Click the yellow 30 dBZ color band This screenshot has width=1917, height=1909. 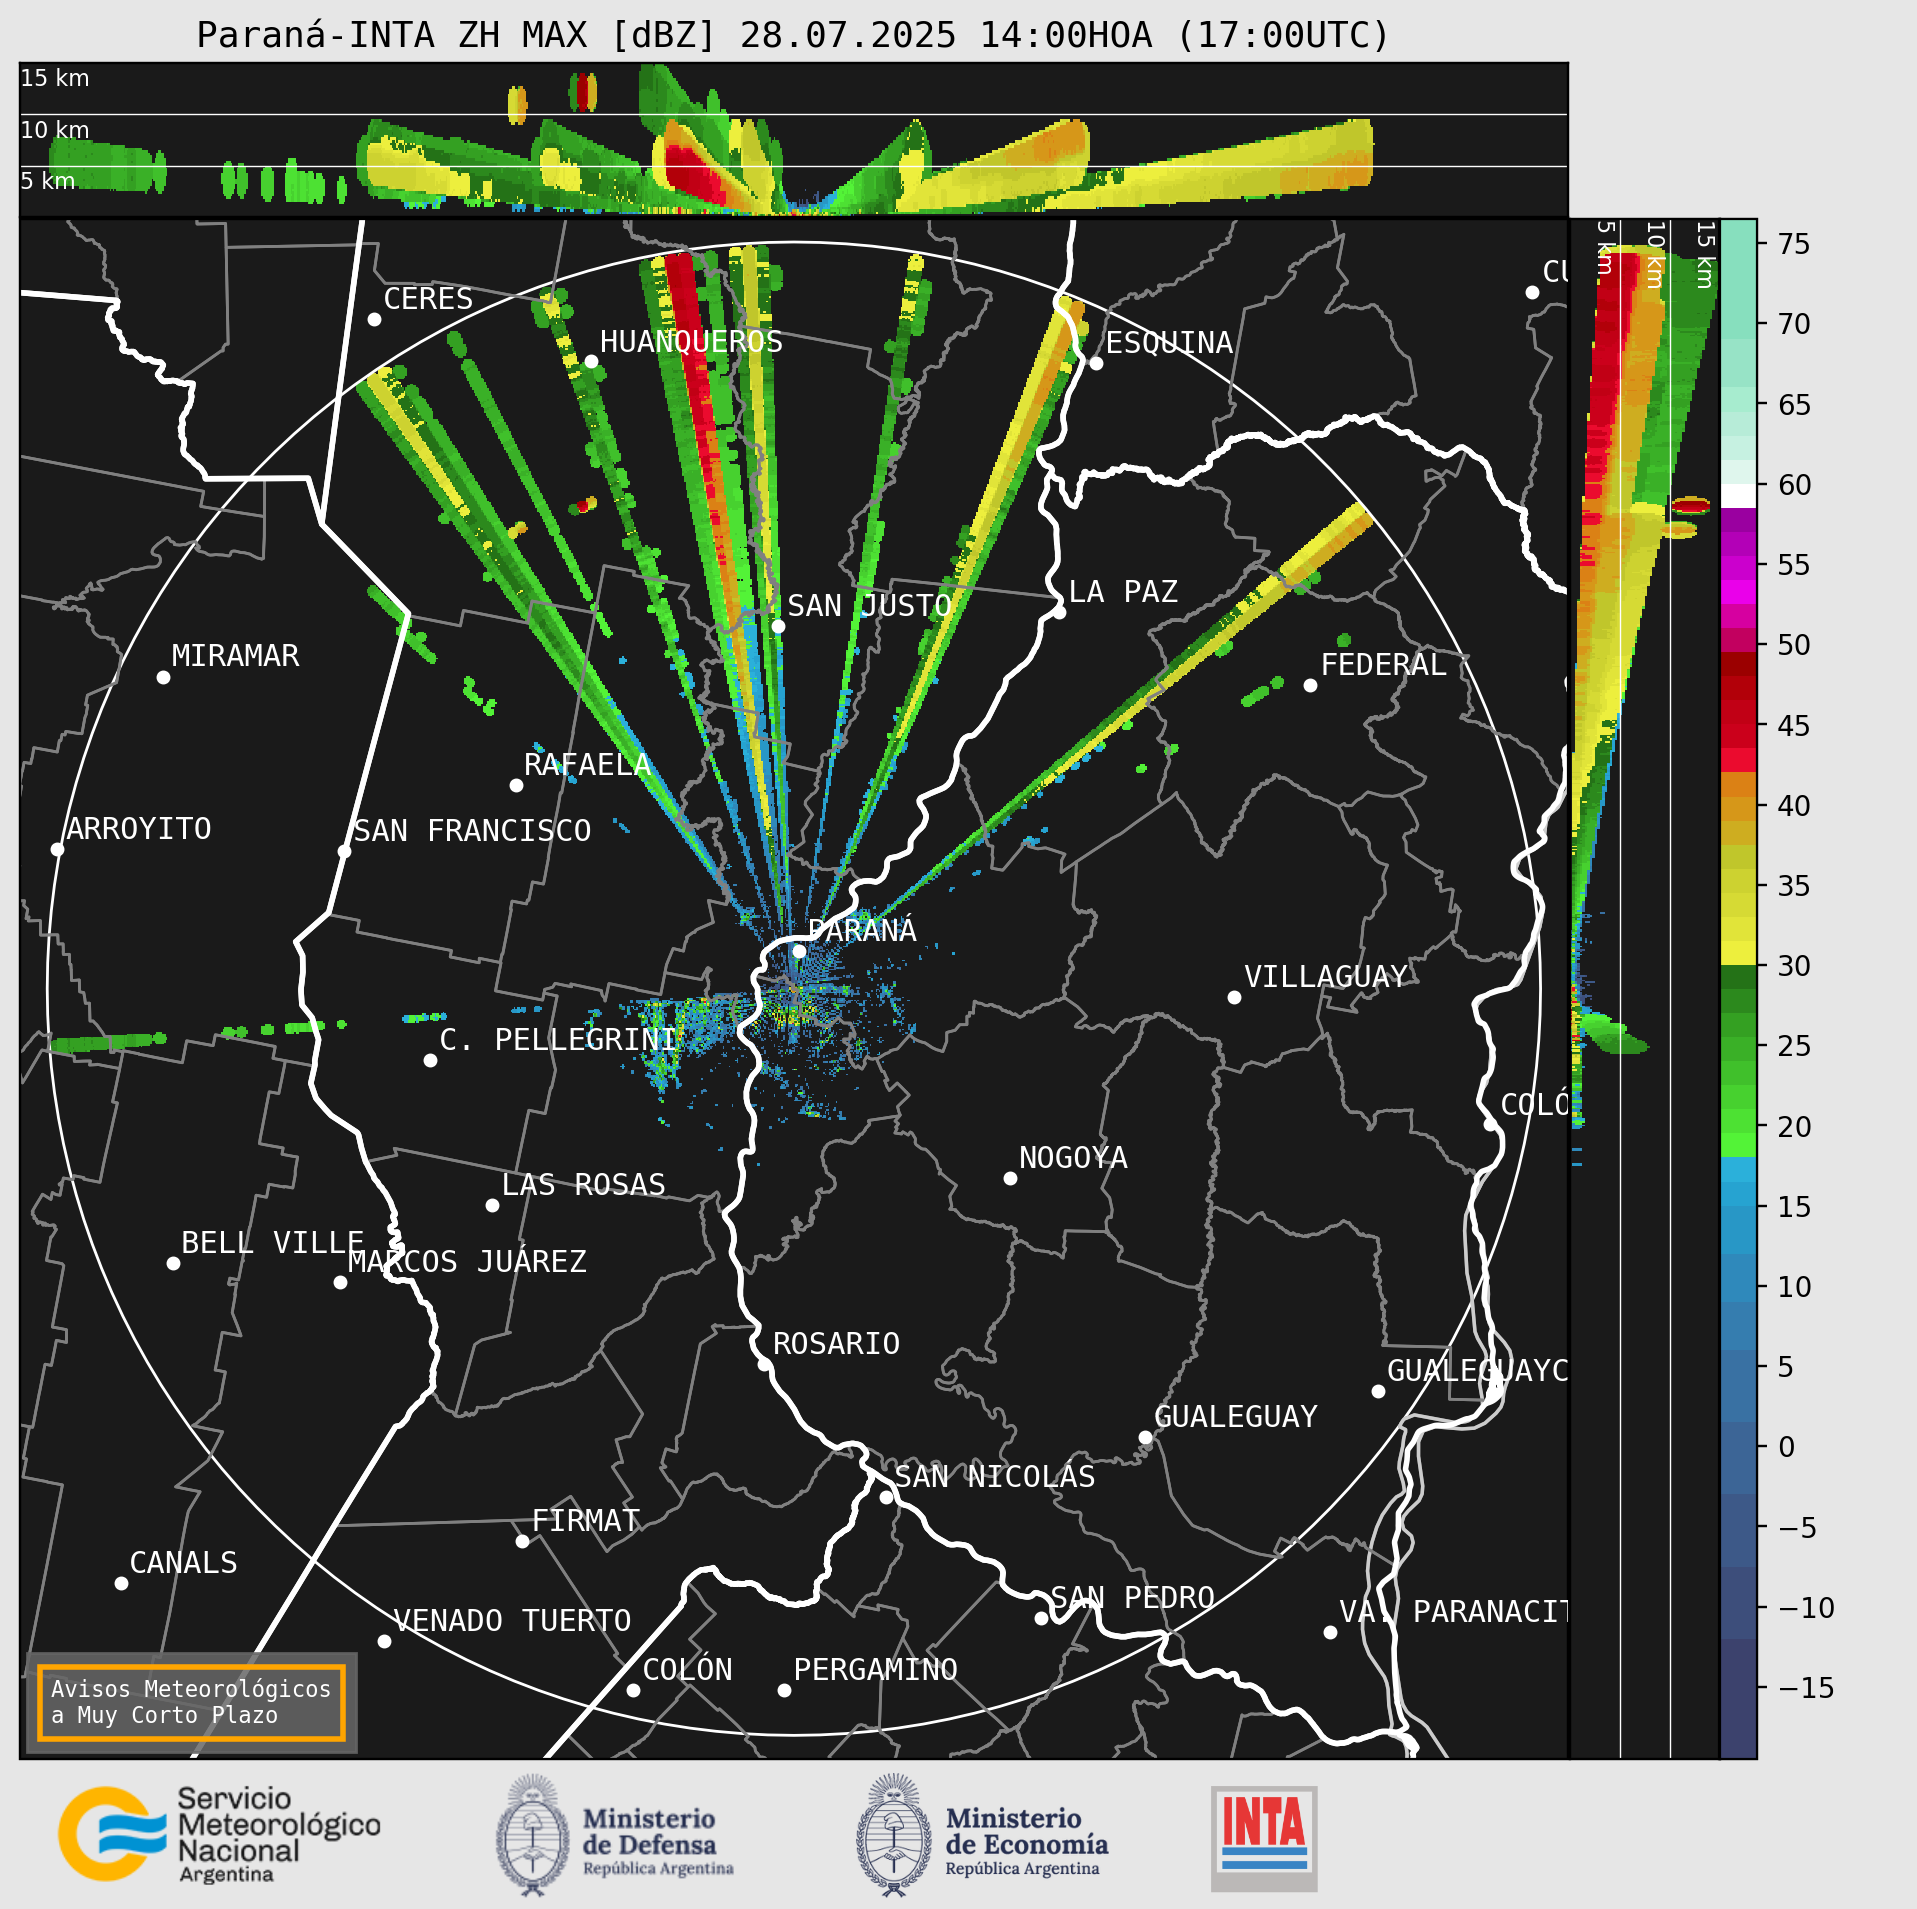1738,953
